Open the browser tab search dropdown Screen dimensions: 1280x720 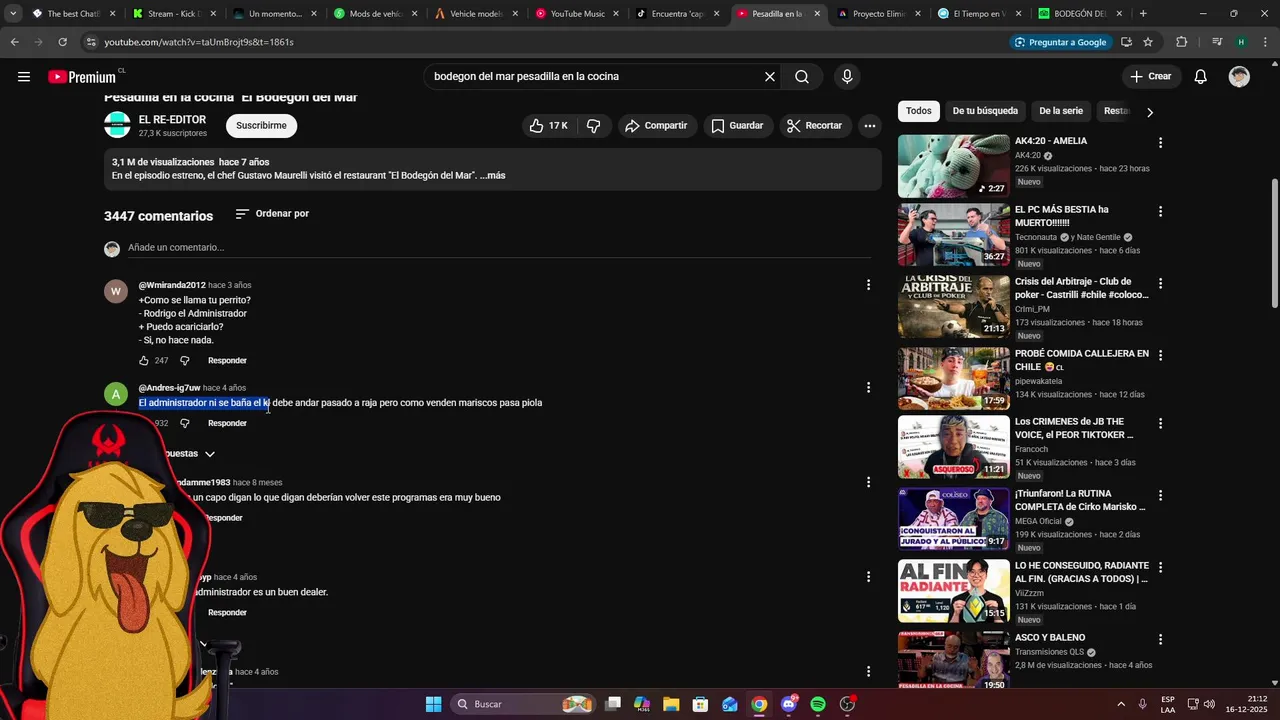click(13, 14)
